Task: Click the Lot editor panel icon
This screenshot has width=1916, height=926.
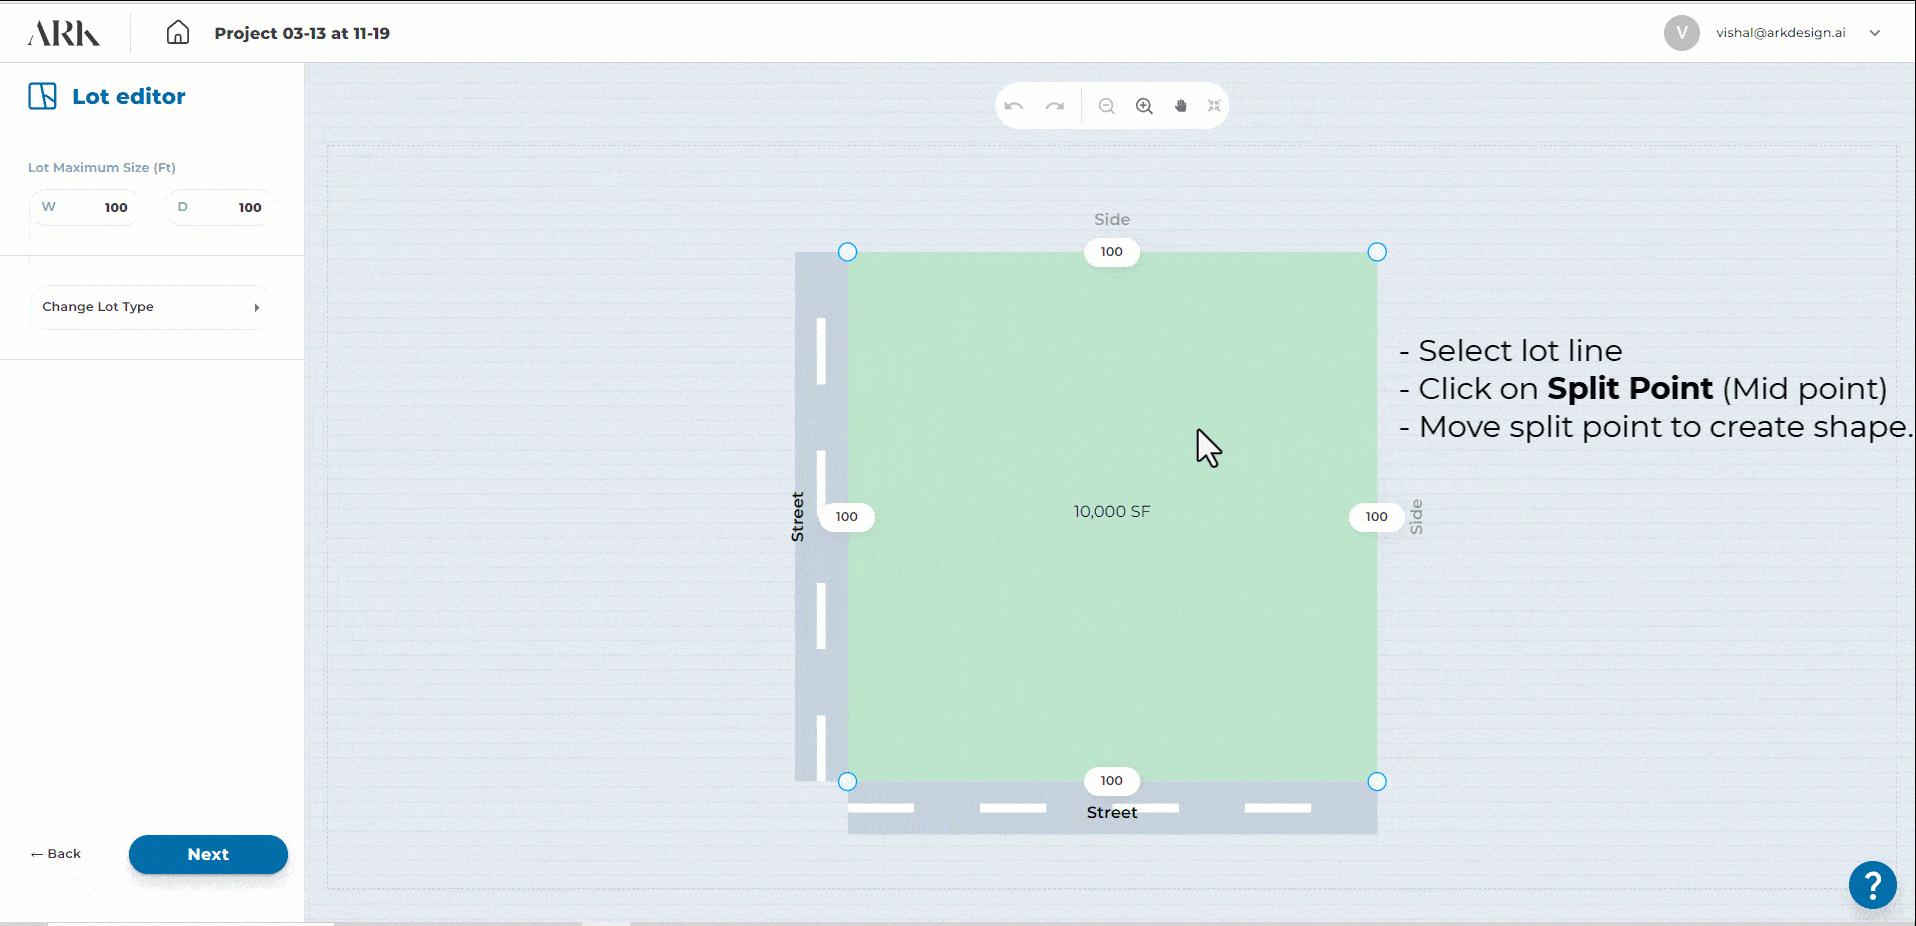Action: [43, 96]
